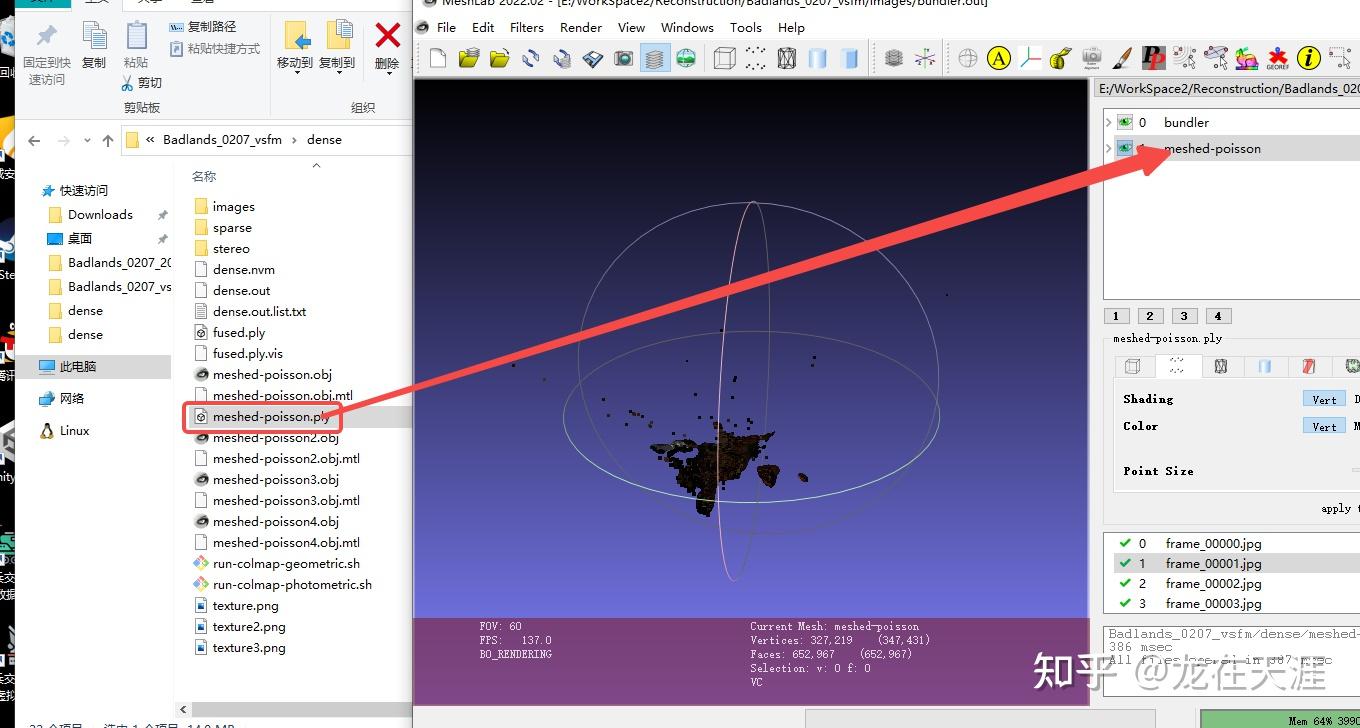Click the GEOREF tool icon

click(x=1278, y=59)
